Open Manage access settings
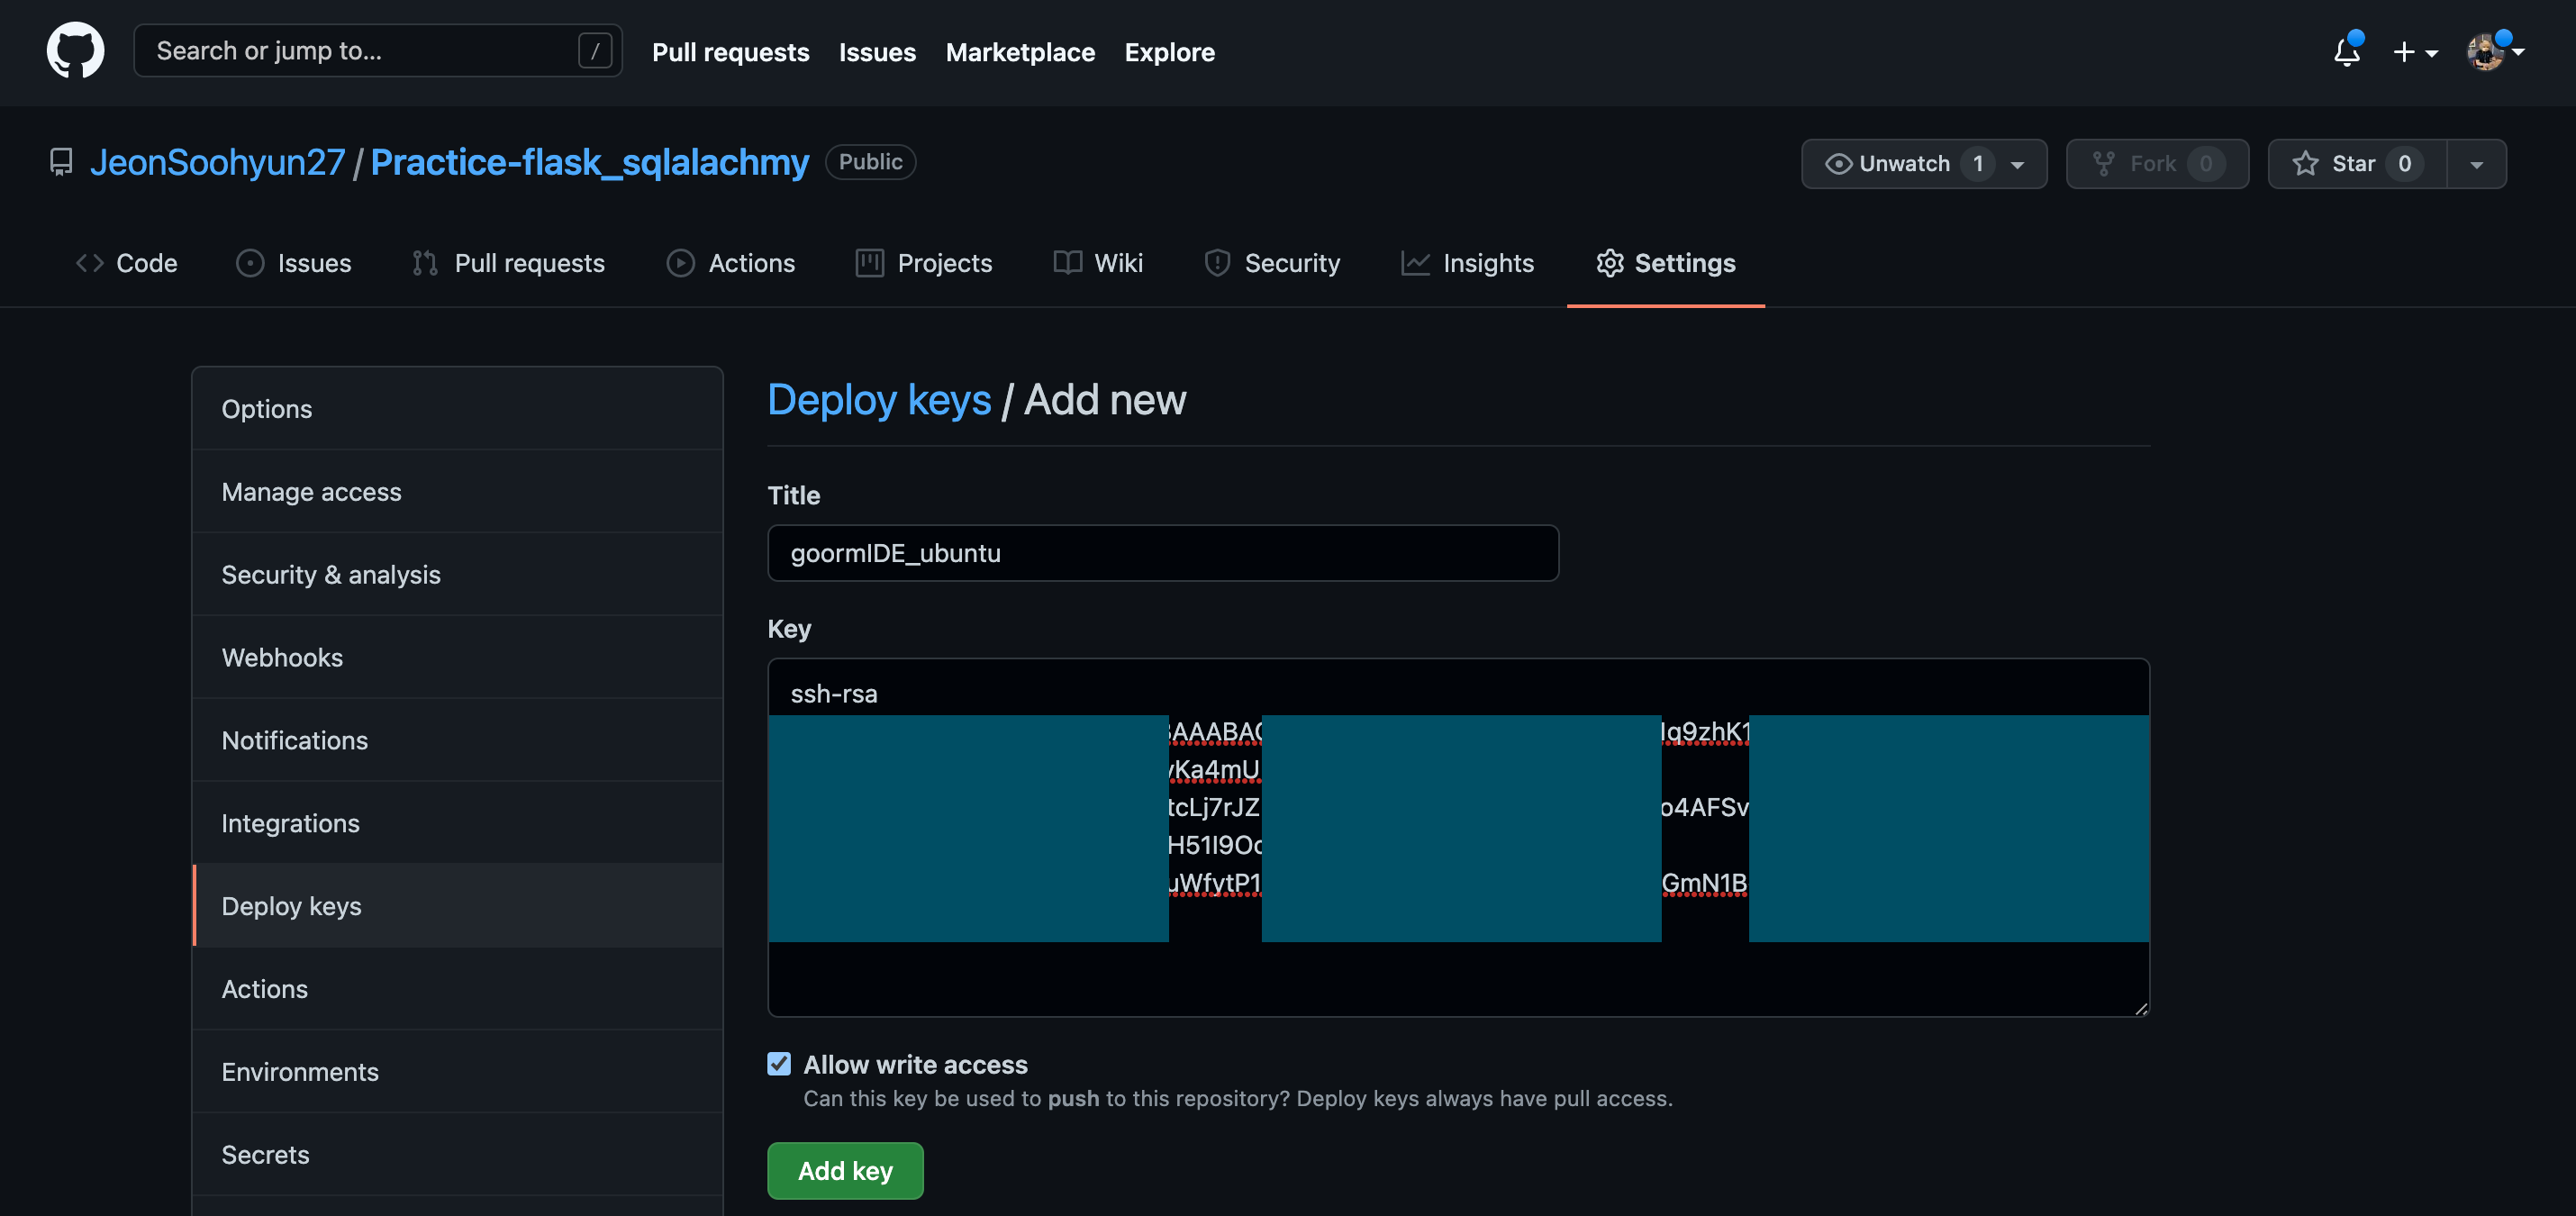 (457, 492)
